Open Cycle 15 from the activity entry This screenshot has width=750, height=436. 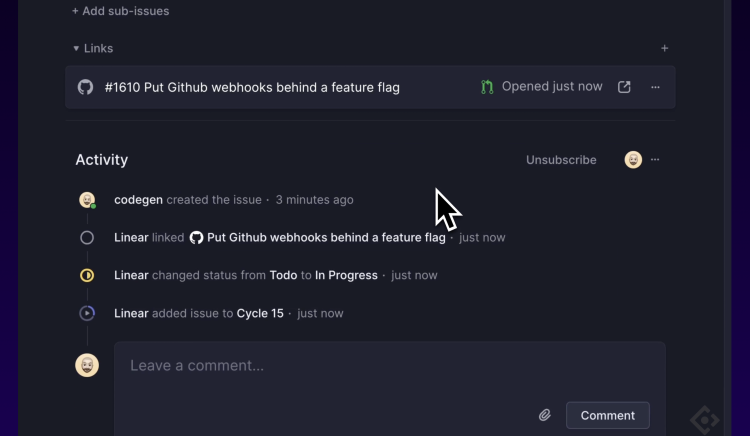coord(260,313)
